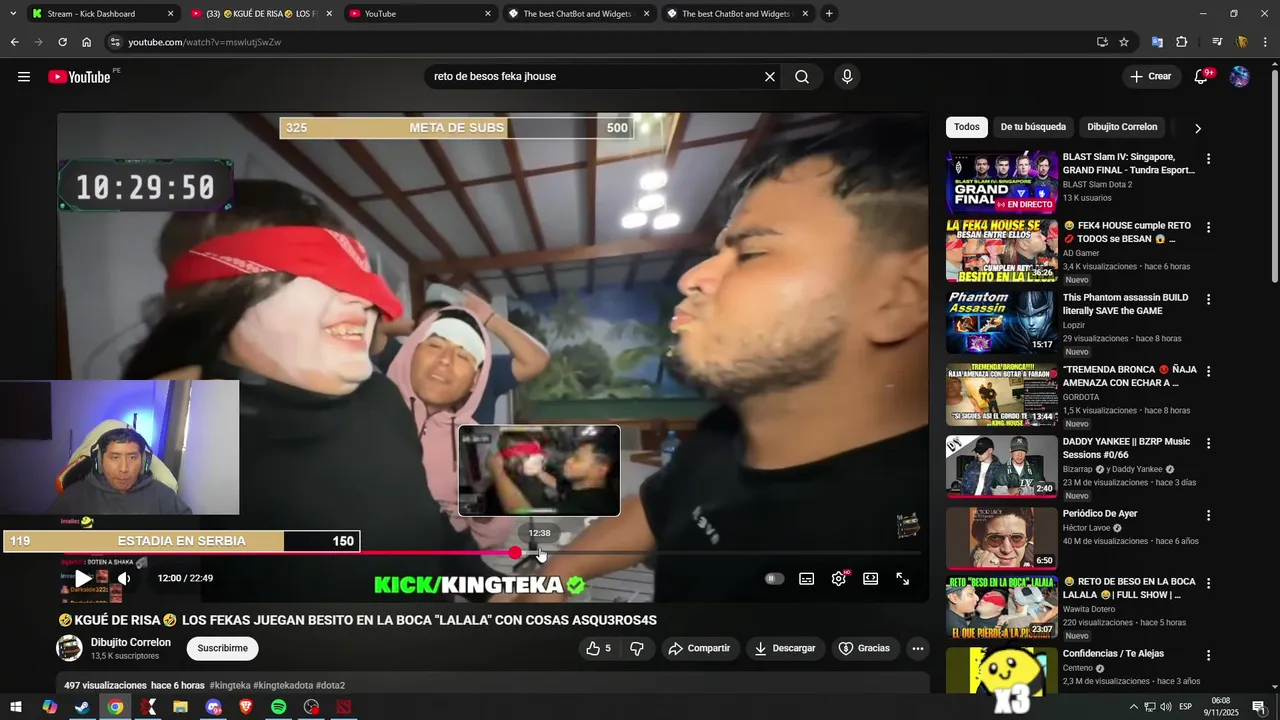
Task: Subscribe to Dibujito Correlon with Suscribirme
Action: click(x=222, y=648)
